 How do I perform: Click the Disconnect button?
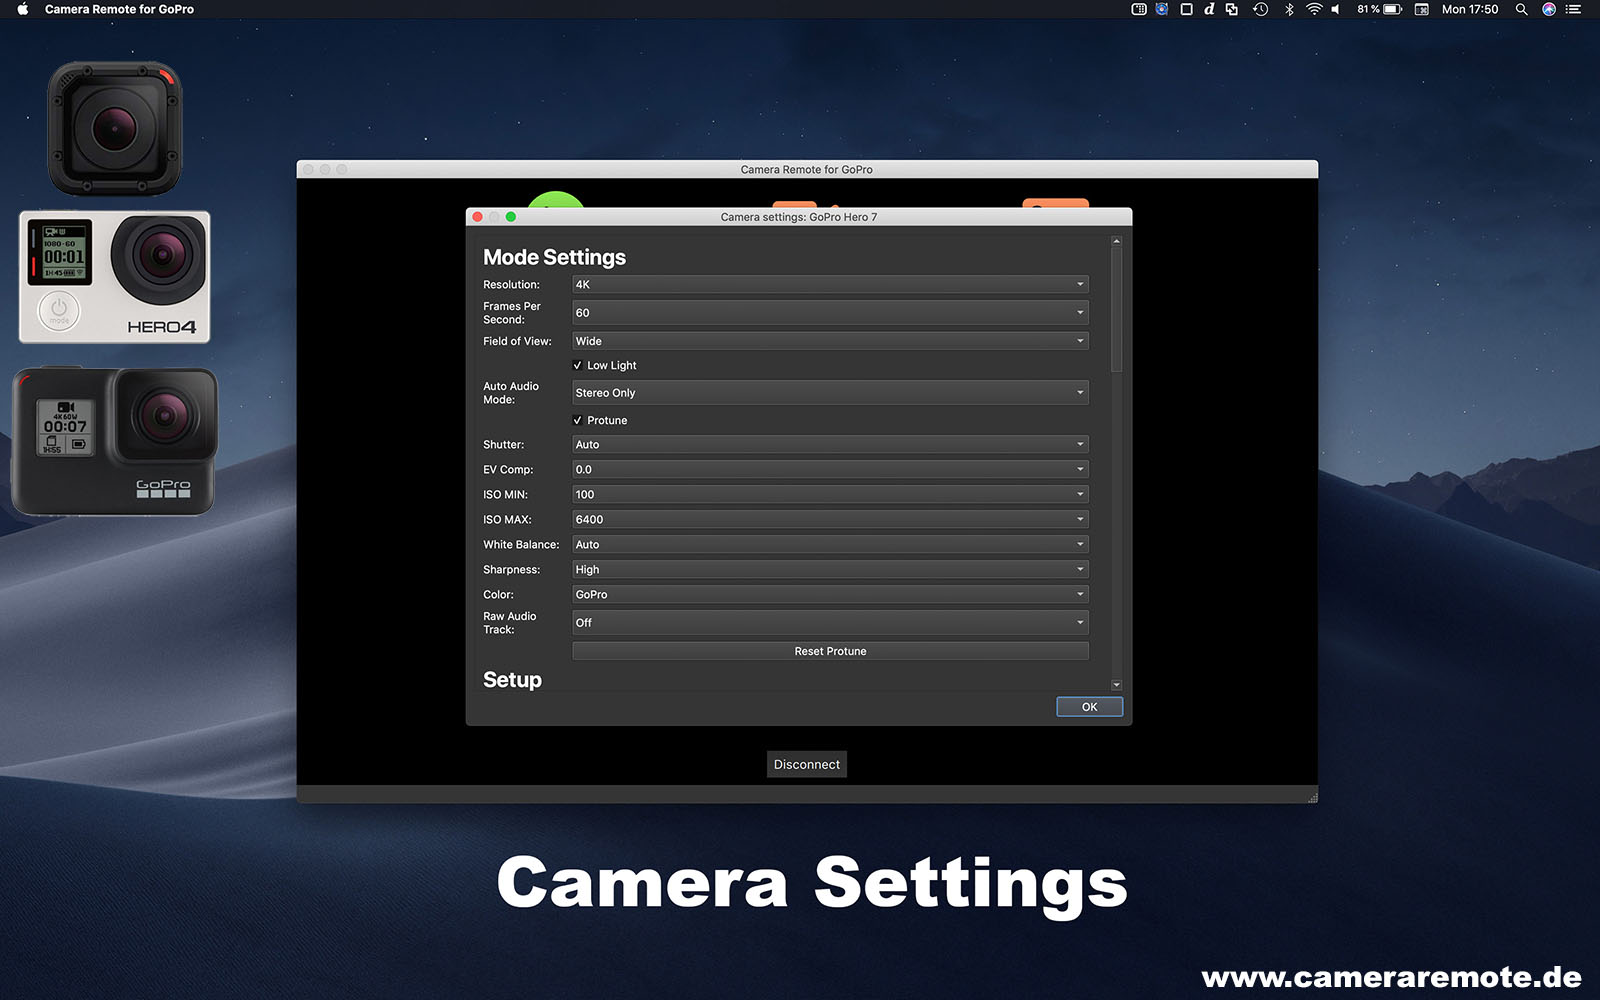tap(807, 764)
